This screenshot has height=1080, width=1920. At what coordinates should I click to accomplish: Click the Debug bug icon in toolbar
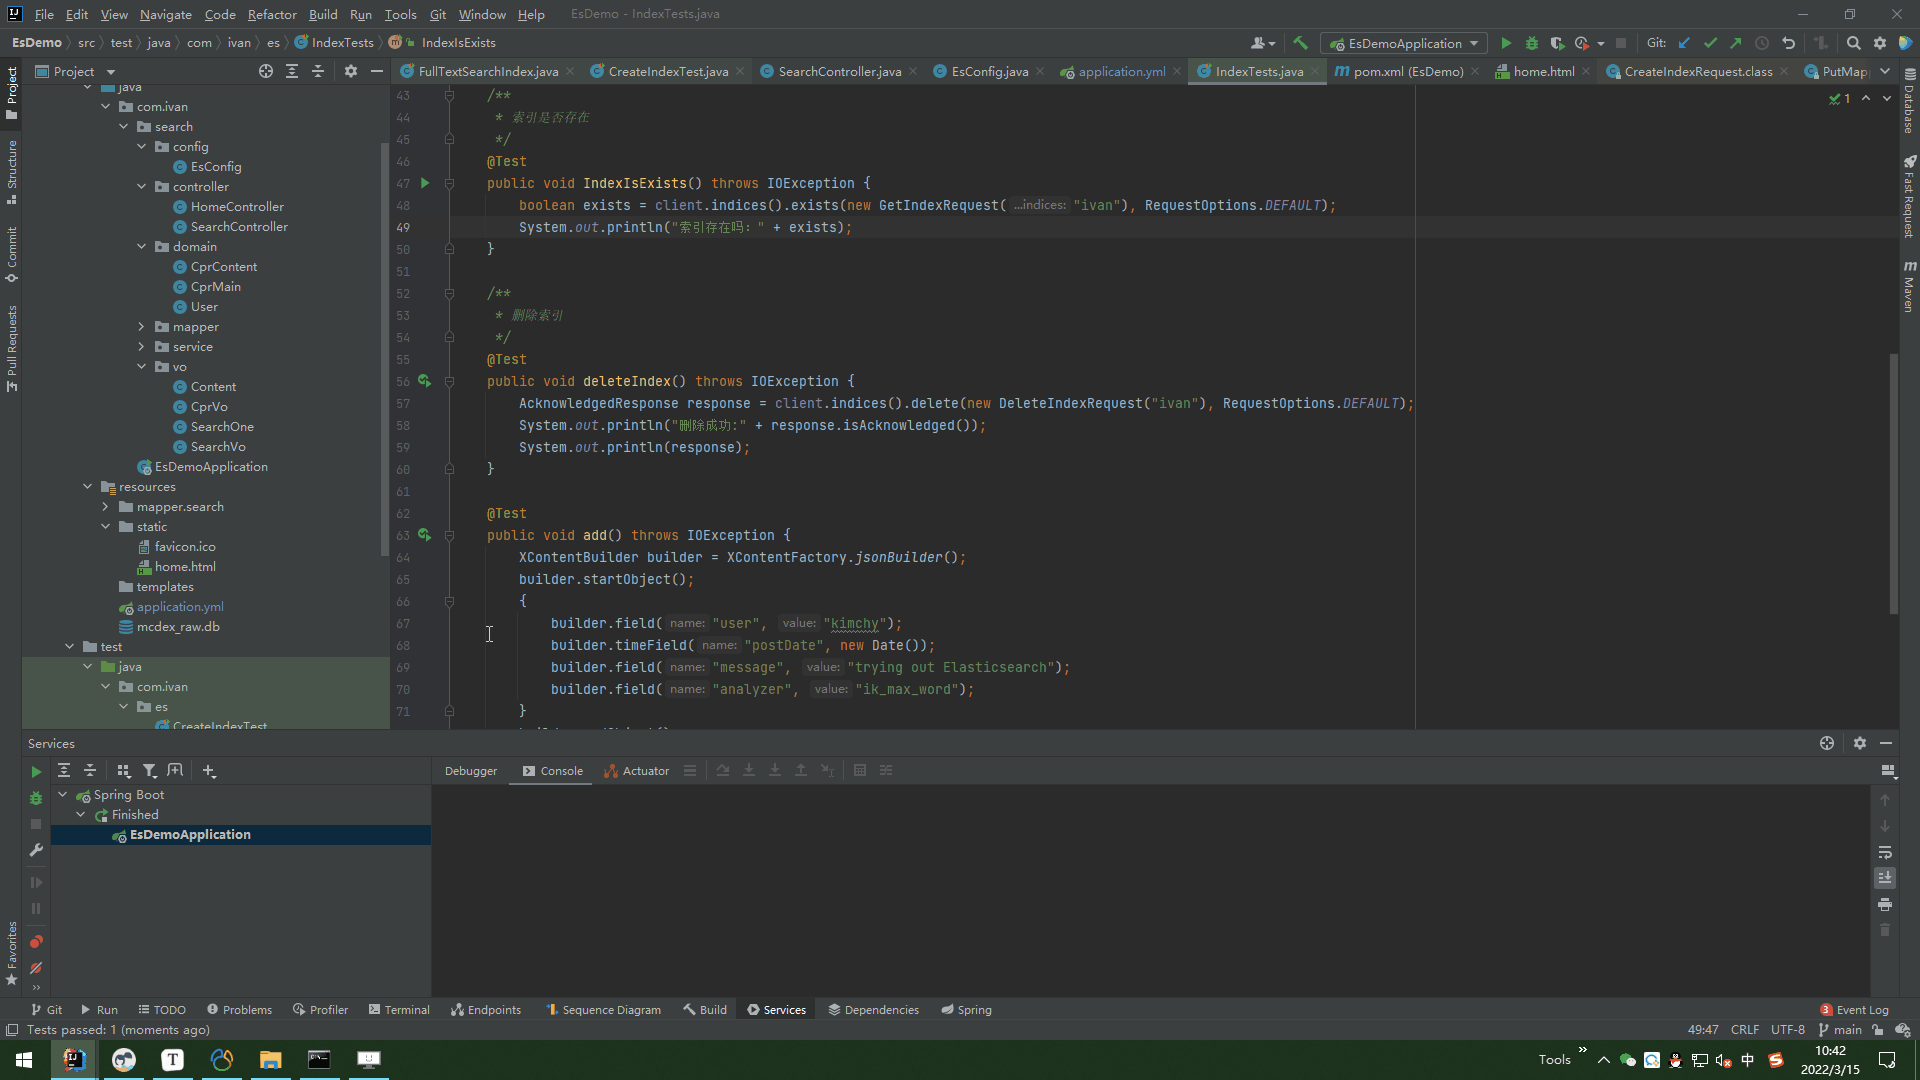click(x=1531, y=43)
